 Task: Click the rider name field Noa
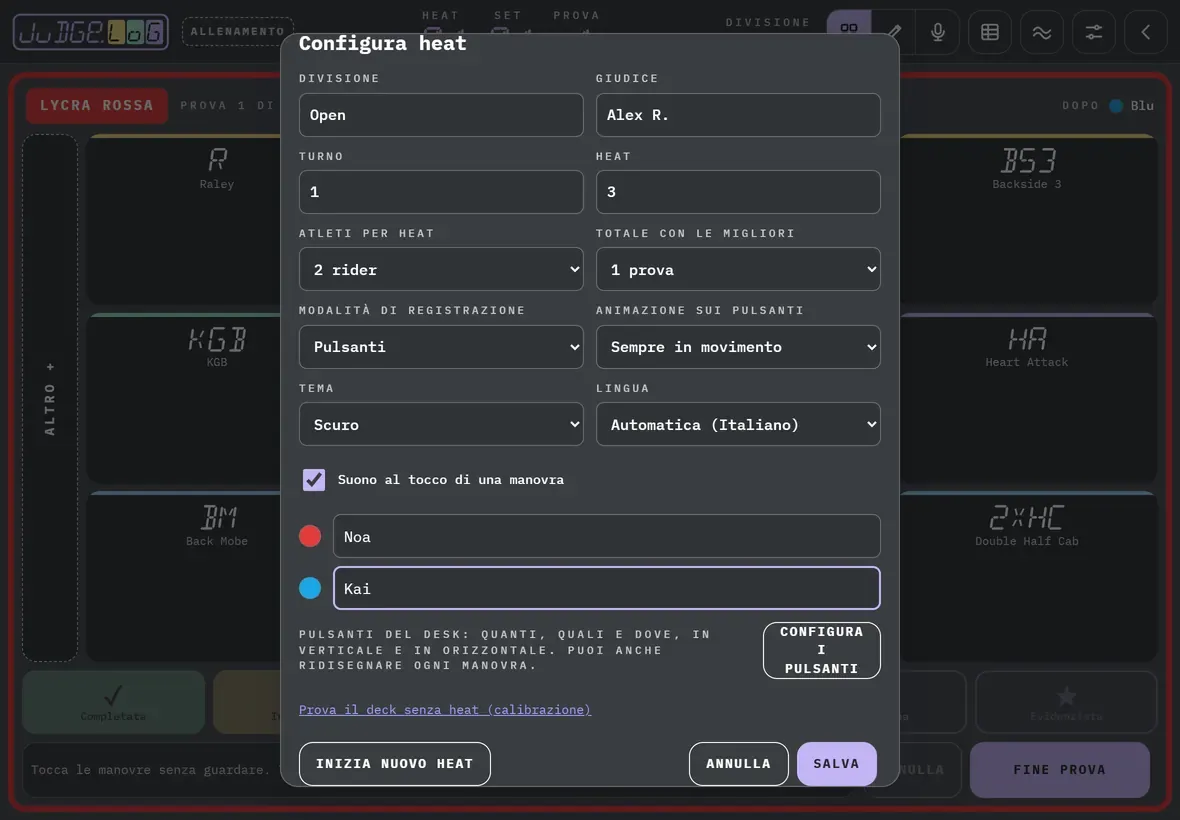tap(607, 536)
